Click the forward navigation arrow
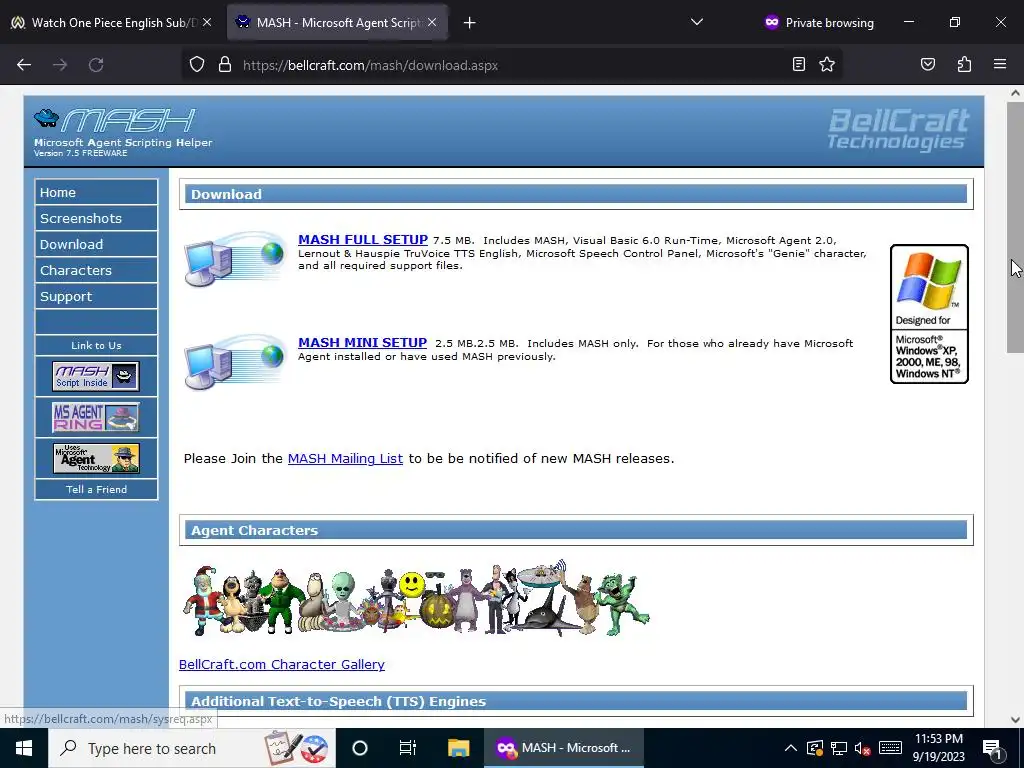1024x768 pixels. [60, 65]
